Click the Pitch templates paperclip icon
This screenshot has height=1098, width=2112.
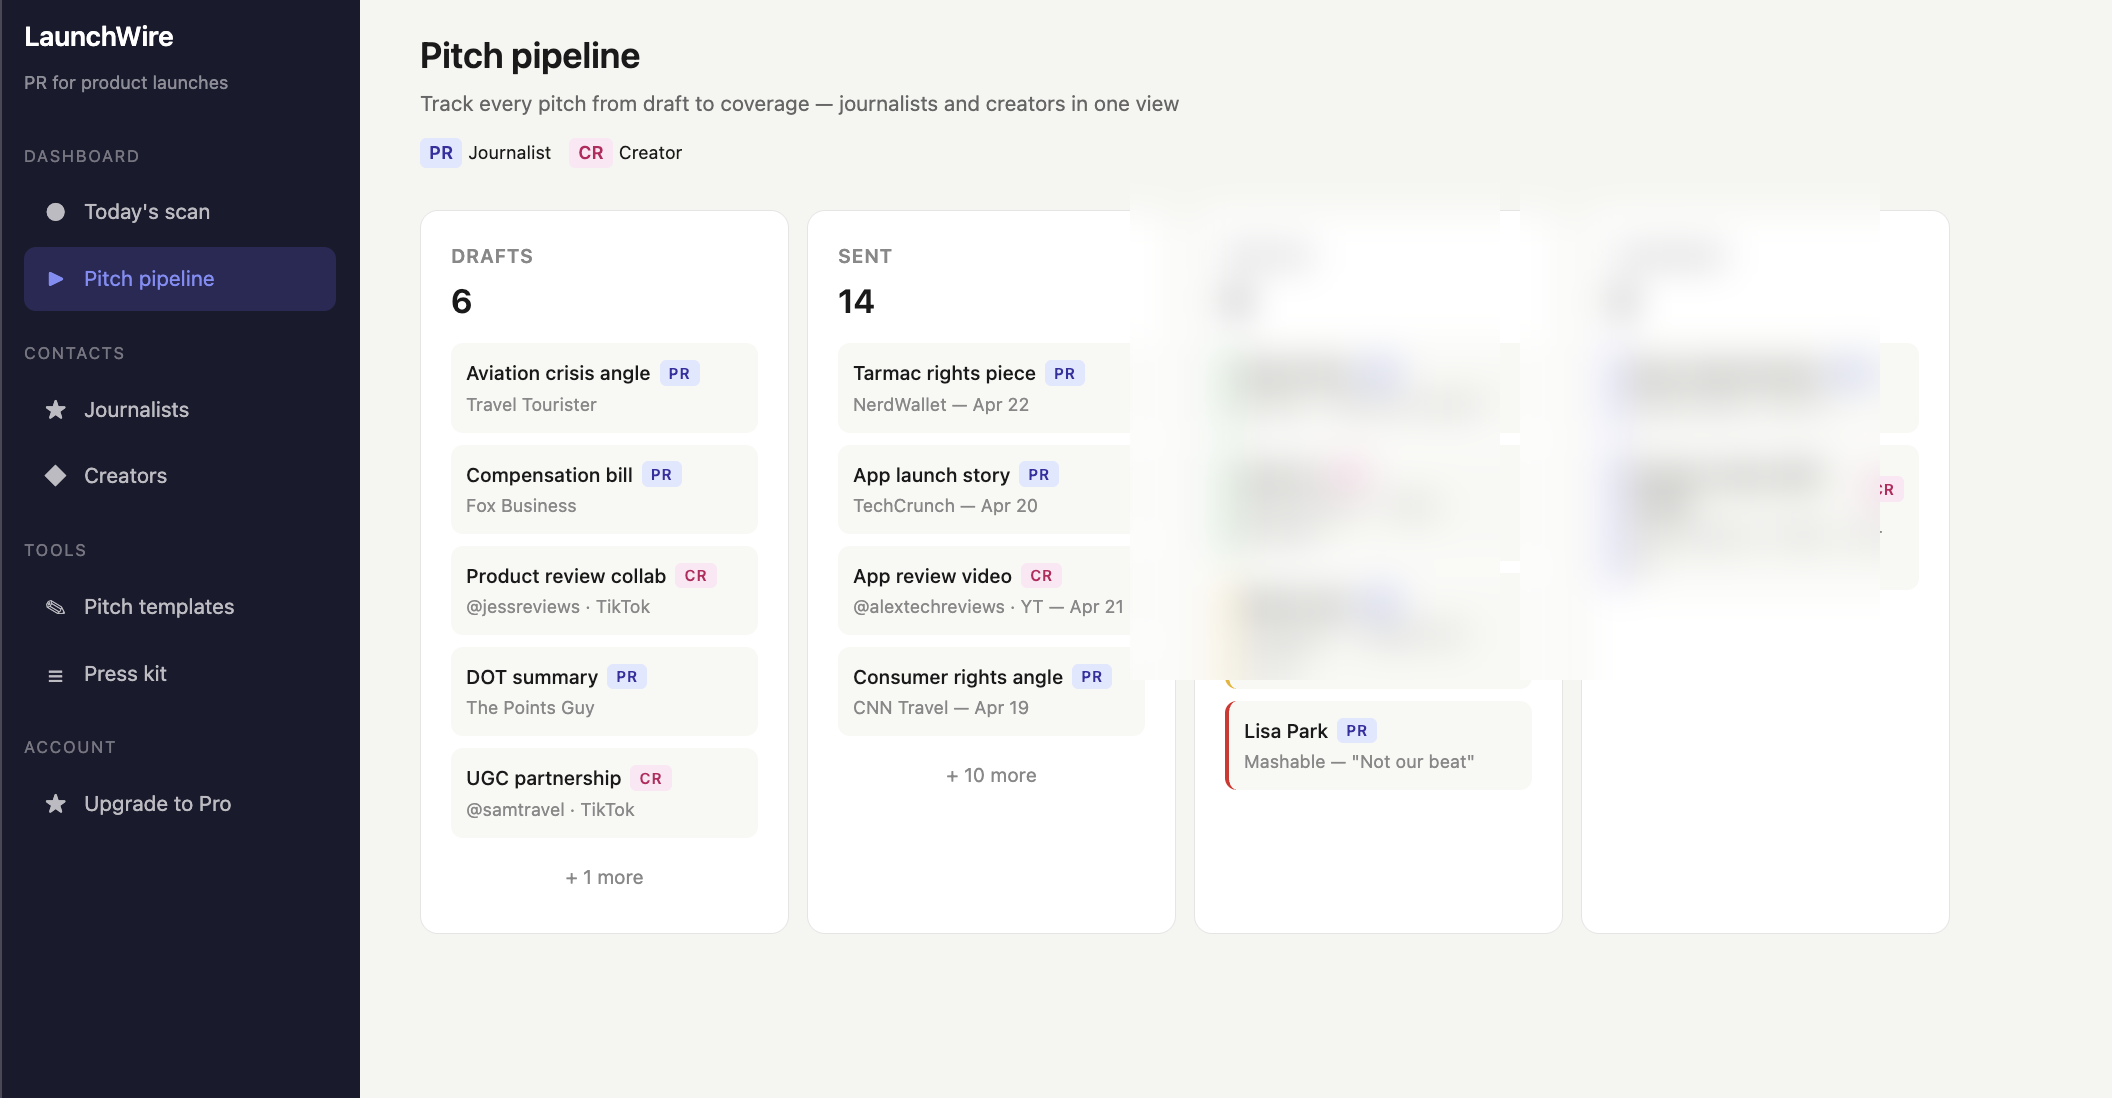pyautogui.click(x=55, y=607)
